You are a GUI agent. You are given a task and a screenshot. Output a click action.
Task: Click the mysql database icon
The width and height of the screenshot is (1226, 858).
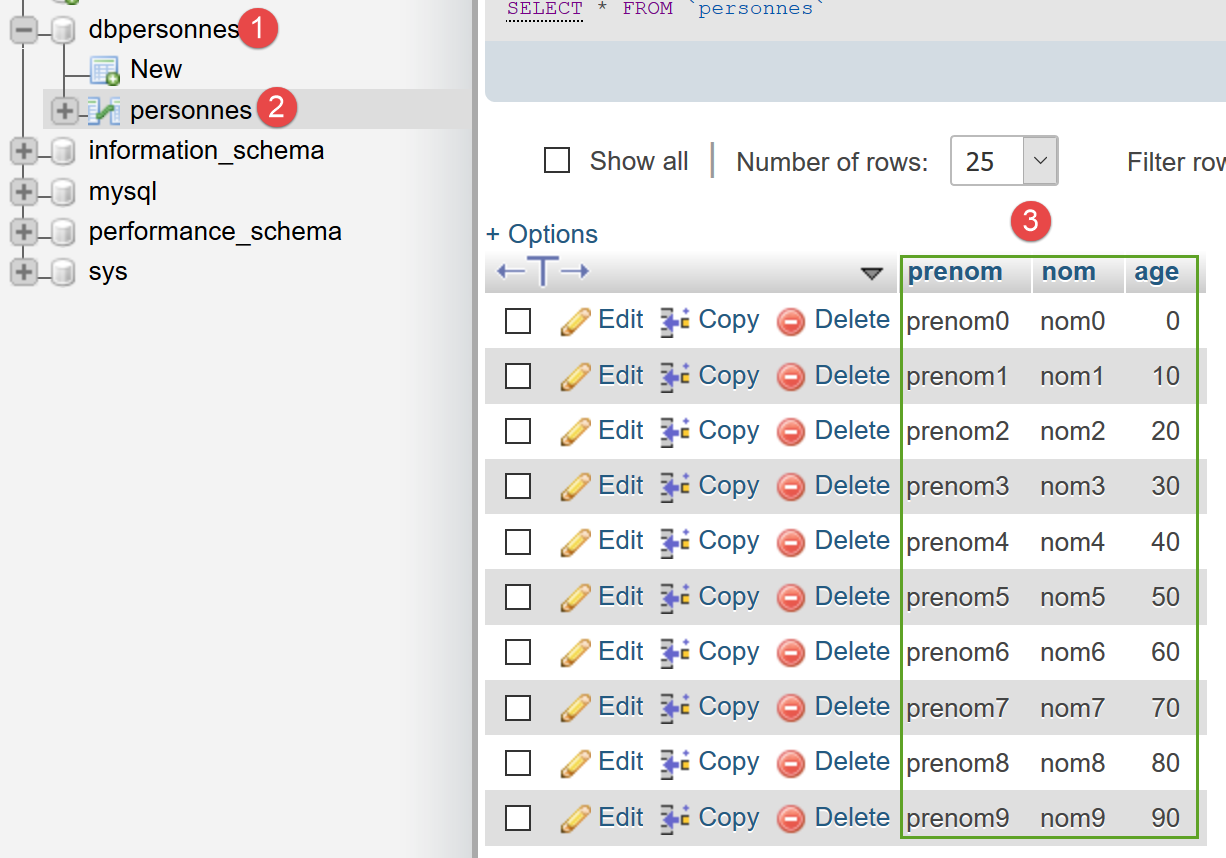pyautogui.click(x=63, y=192)
